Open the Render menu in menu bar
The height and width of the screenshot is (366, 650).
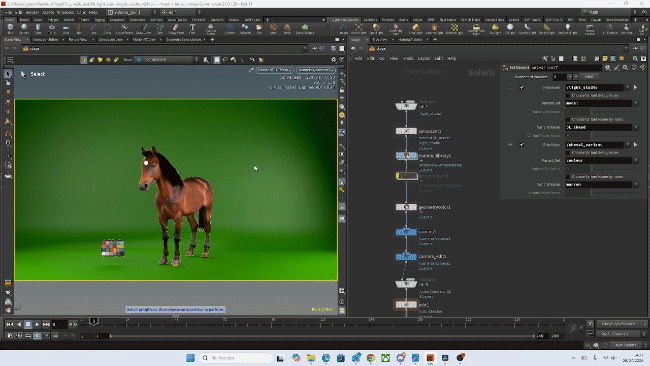pyautogui.click(x=32, y=12)
